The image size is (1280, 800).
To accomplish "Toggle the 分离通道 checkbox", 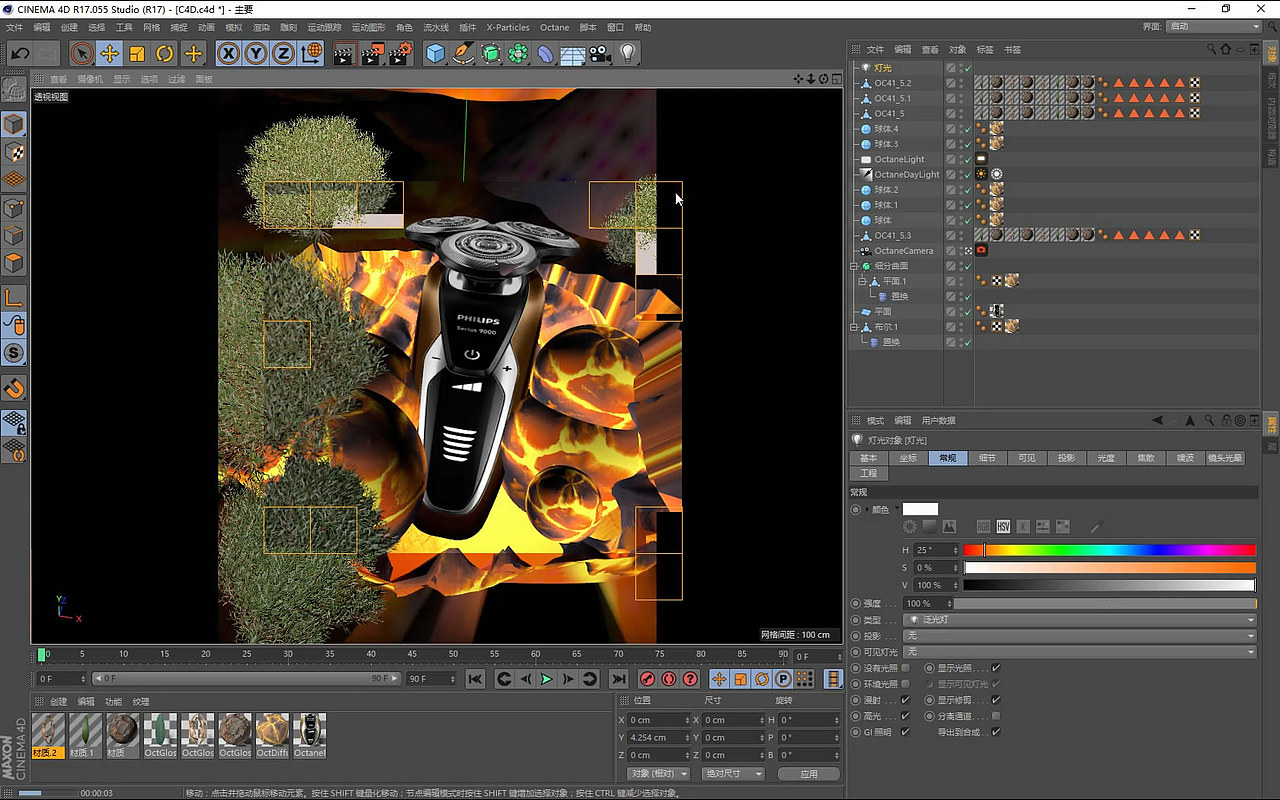I will (996, 716).
